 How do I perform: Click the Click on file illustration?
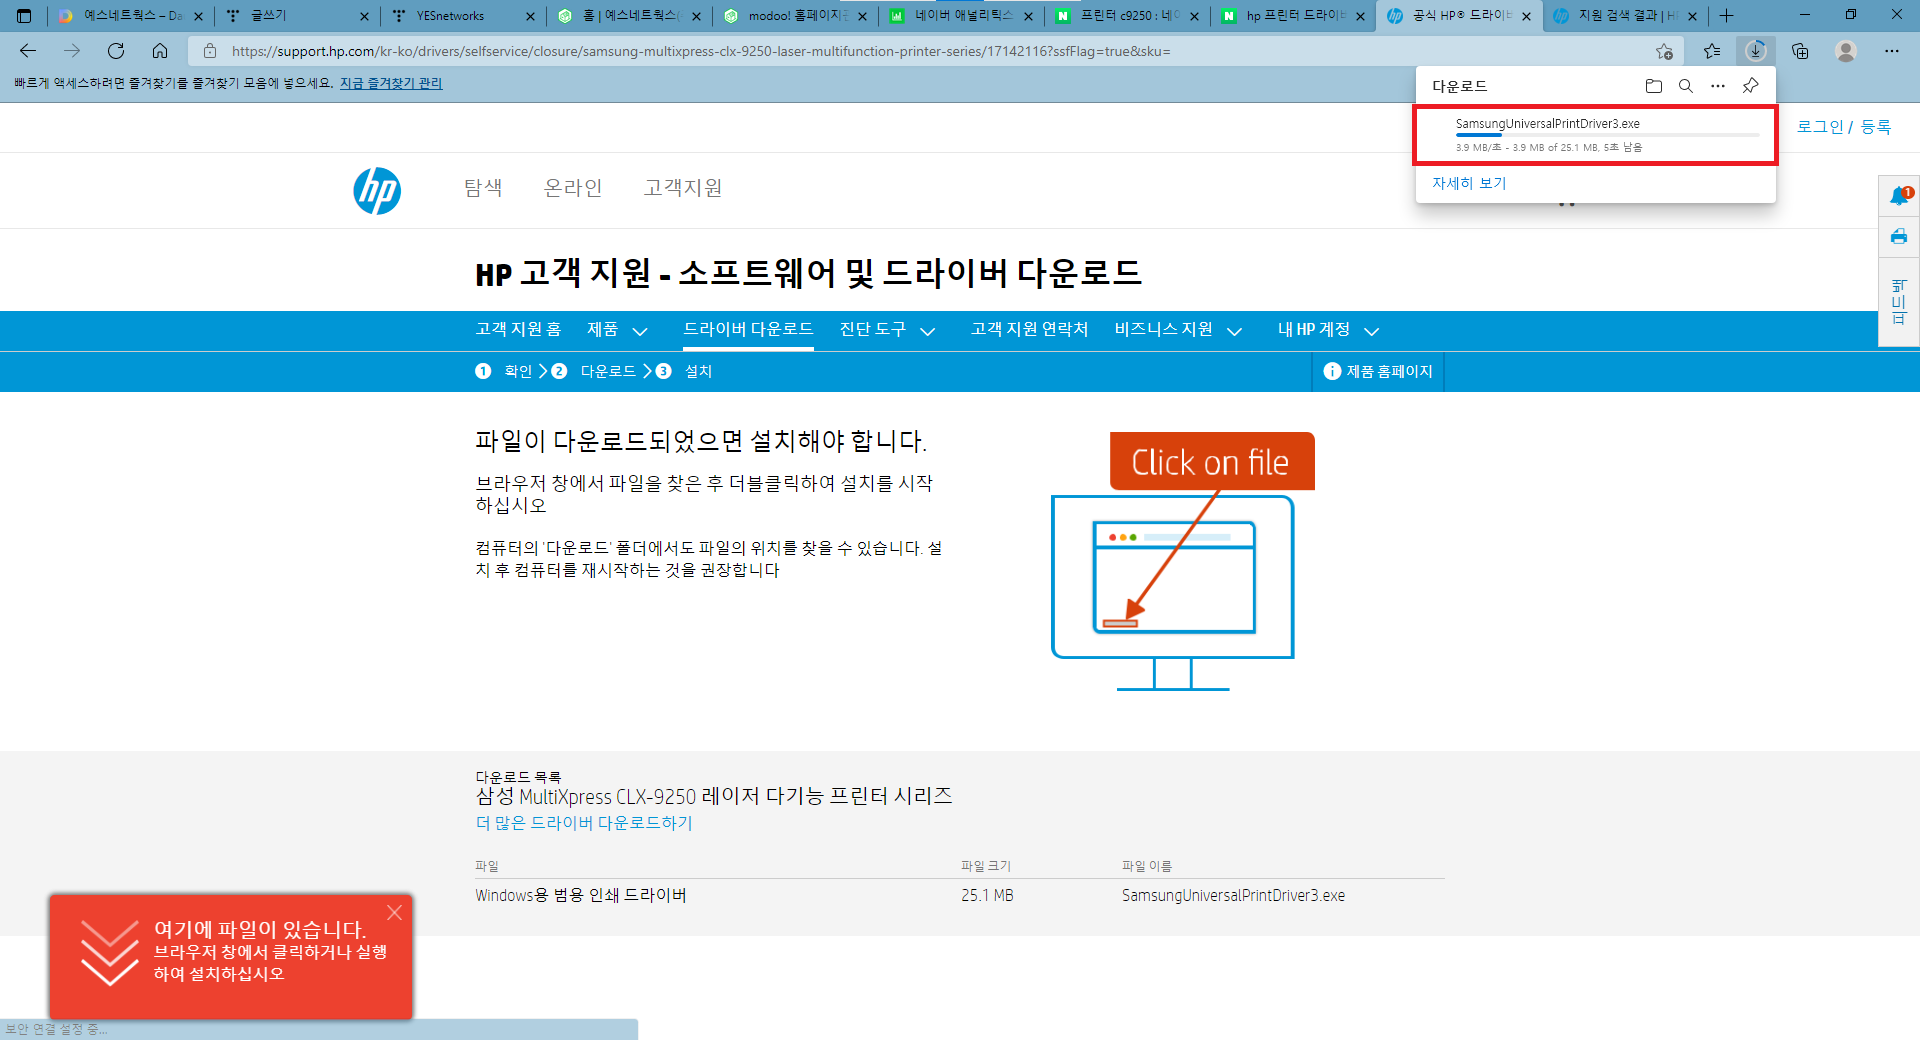[1182, 561]
